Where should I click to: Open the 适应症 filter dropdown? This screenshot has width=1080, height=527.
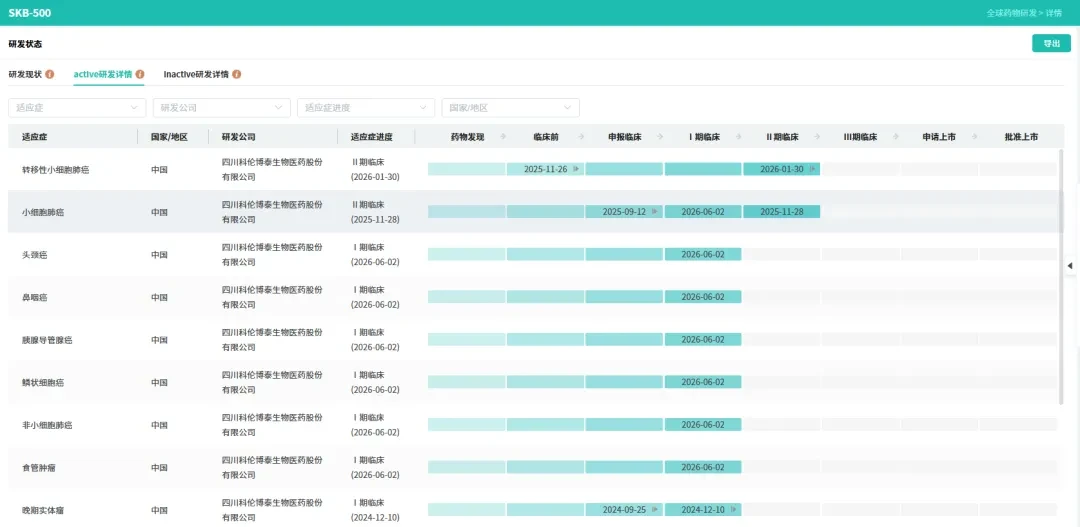pyautogui.click(x=77, y=107)
